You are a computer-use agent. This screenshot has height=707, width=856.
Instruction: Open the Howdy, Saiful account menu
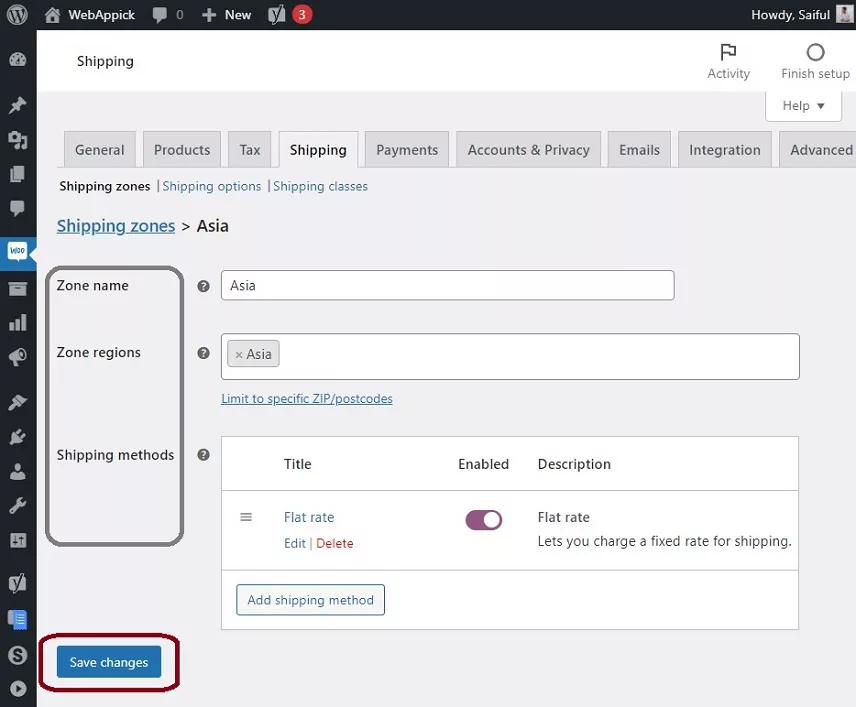801,15
